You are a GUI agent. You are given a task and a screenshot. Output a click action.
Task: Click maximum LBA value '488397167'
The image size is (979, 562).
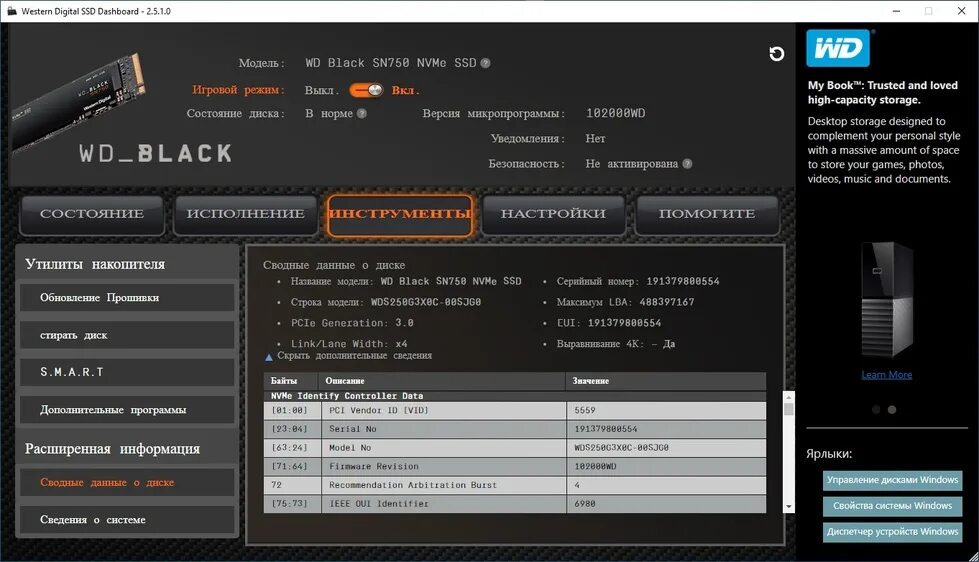[667, 302]
